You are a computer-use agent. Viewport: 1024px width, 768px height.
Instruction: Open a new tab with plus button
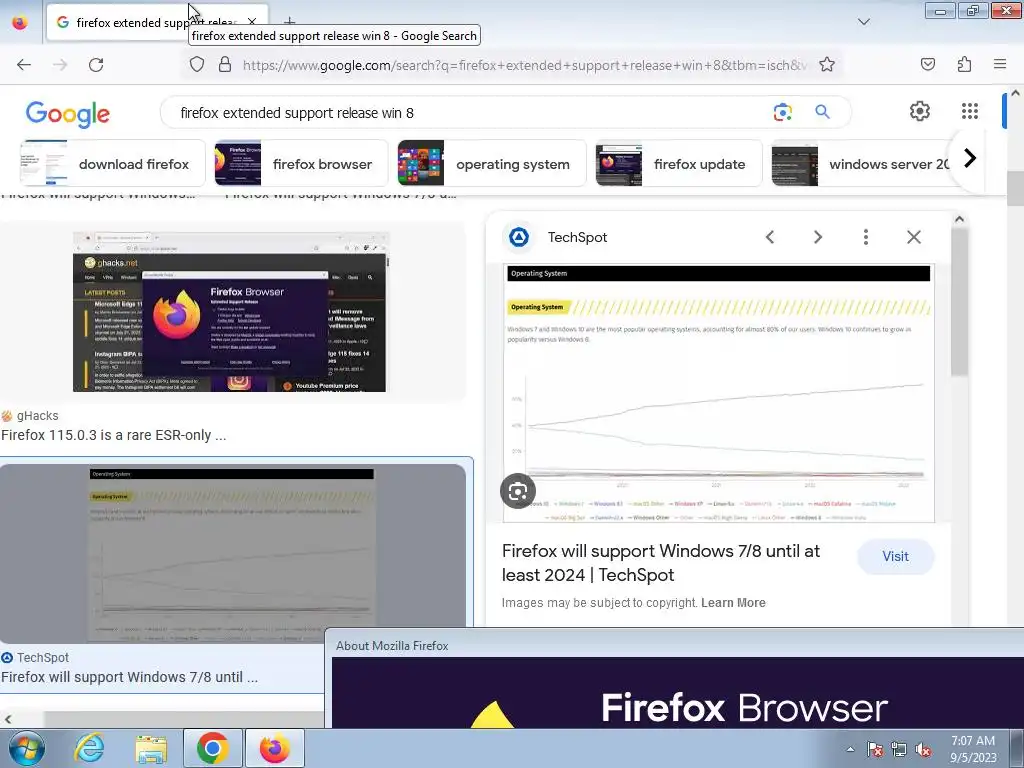click(x=289, y=22)
